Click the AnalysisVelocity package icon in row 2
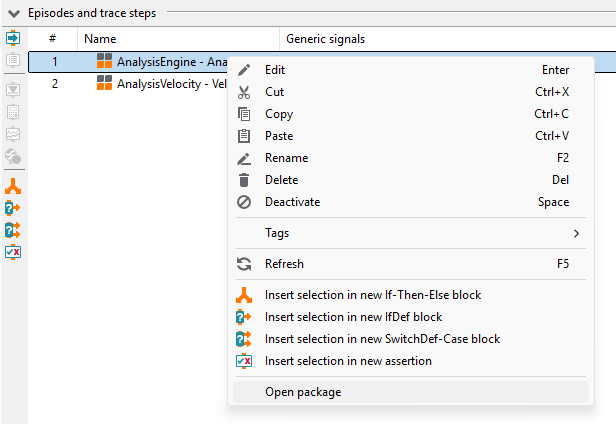The height and width of the screenshot is (424, 616). [104, 83]
